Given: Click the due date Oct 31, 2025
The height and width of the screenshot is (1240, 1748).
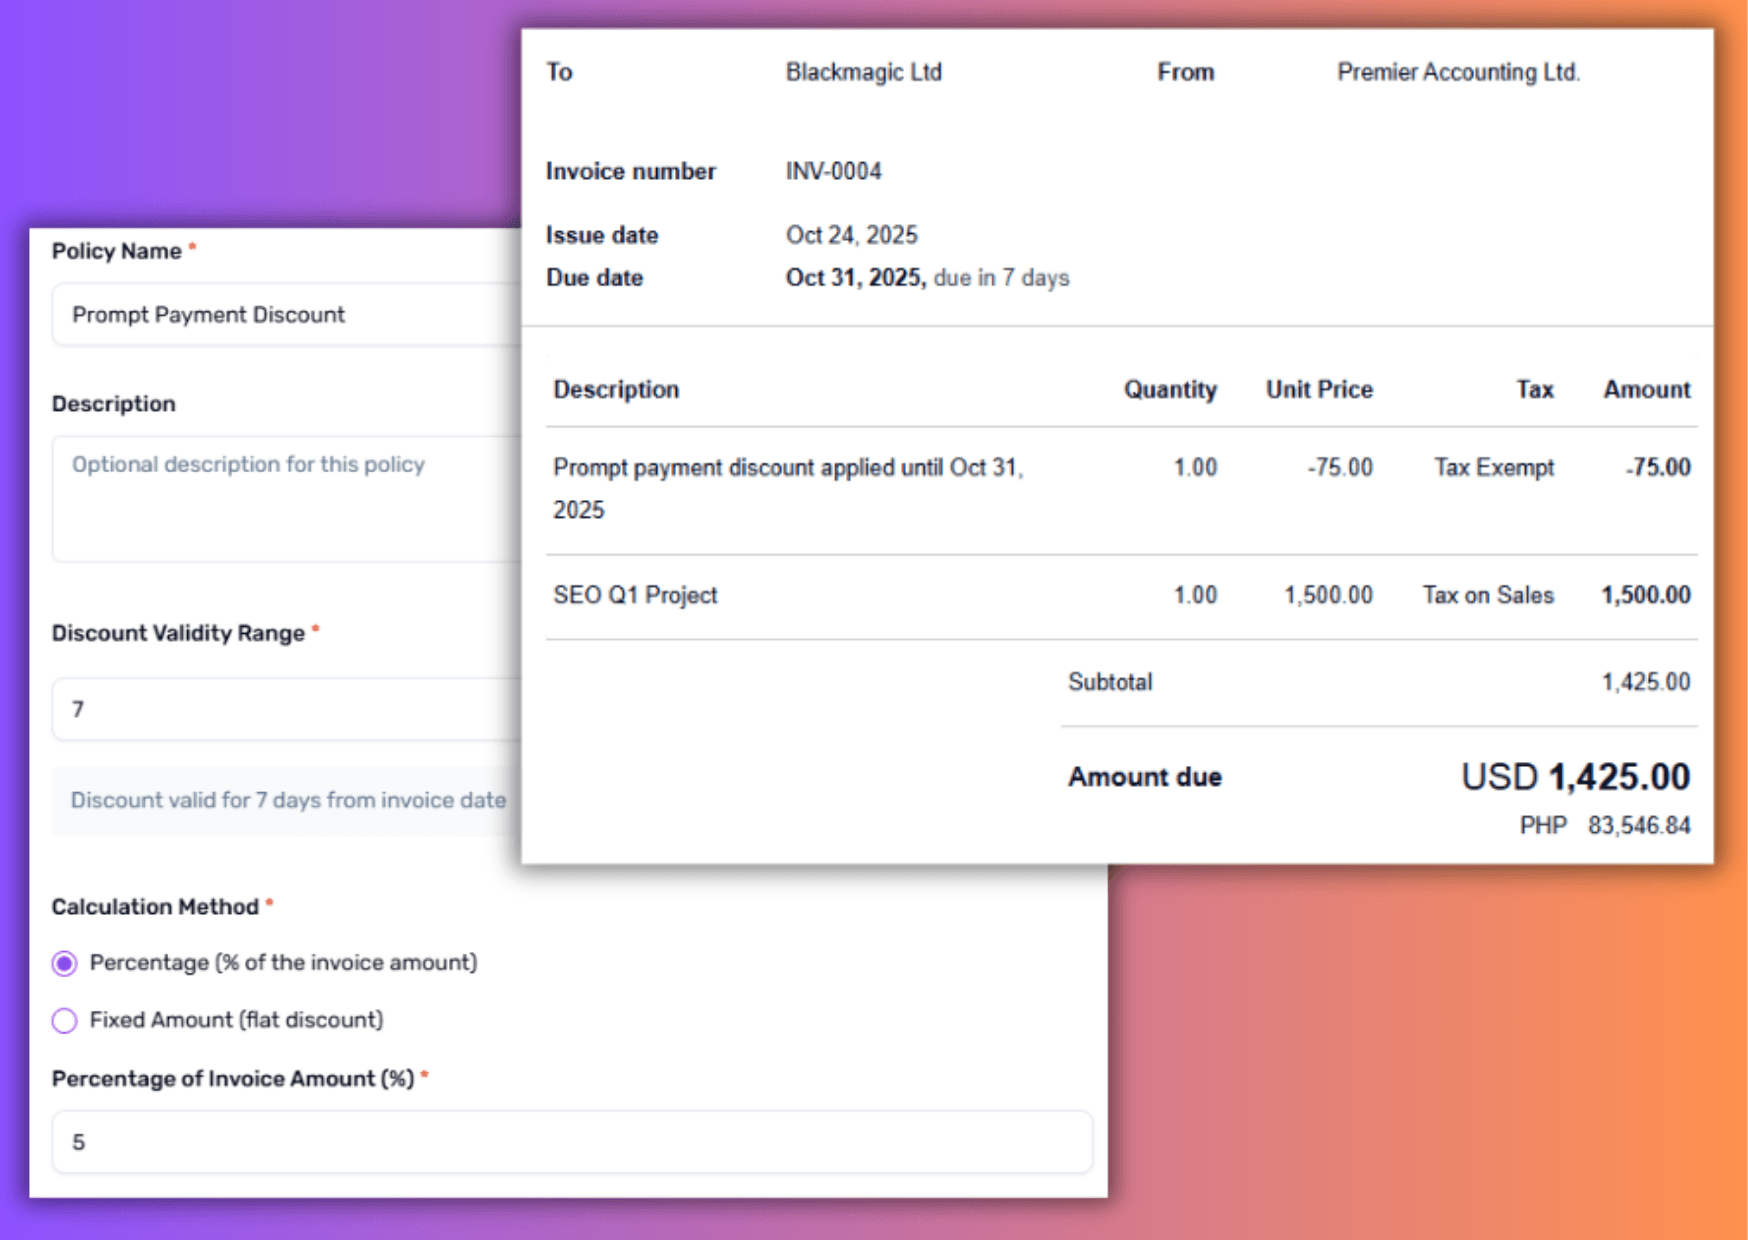Looking at the screenshot, I should click(x=855, y=278).
